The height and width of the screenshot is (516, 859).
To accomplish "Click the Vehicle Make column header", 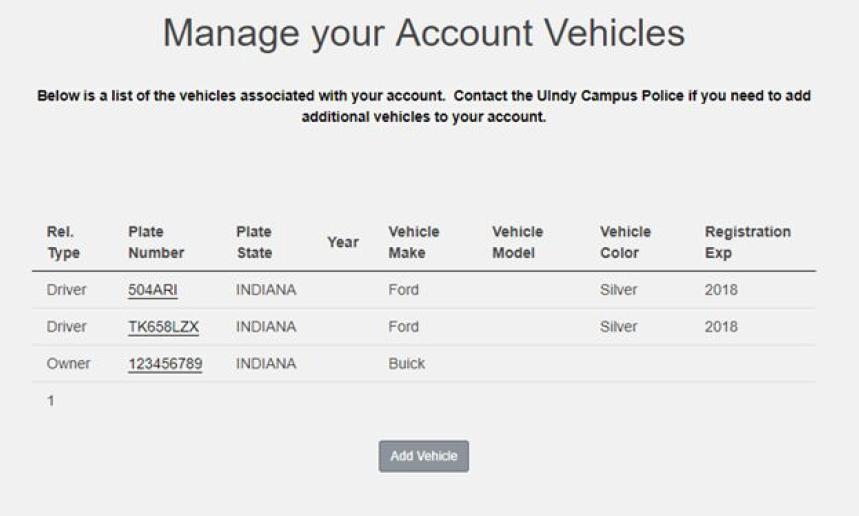I will pyautogui.click(x=413, y=242).
